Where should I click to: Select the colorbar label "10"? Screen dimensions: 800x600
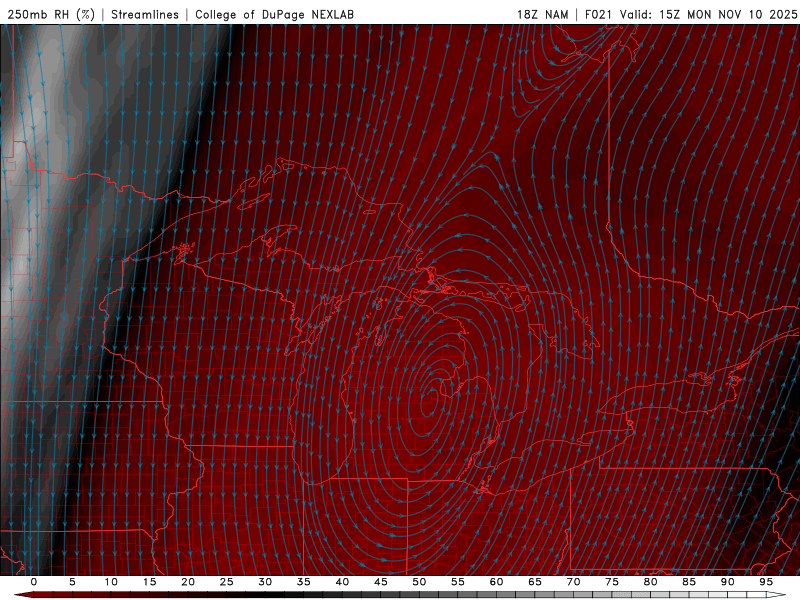(x=111, y=582)
